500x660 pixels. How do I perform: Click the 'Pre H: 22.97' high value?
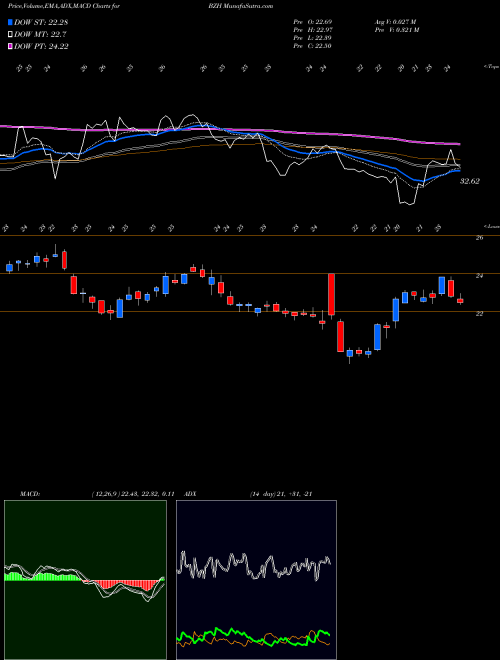coord(313,30)
